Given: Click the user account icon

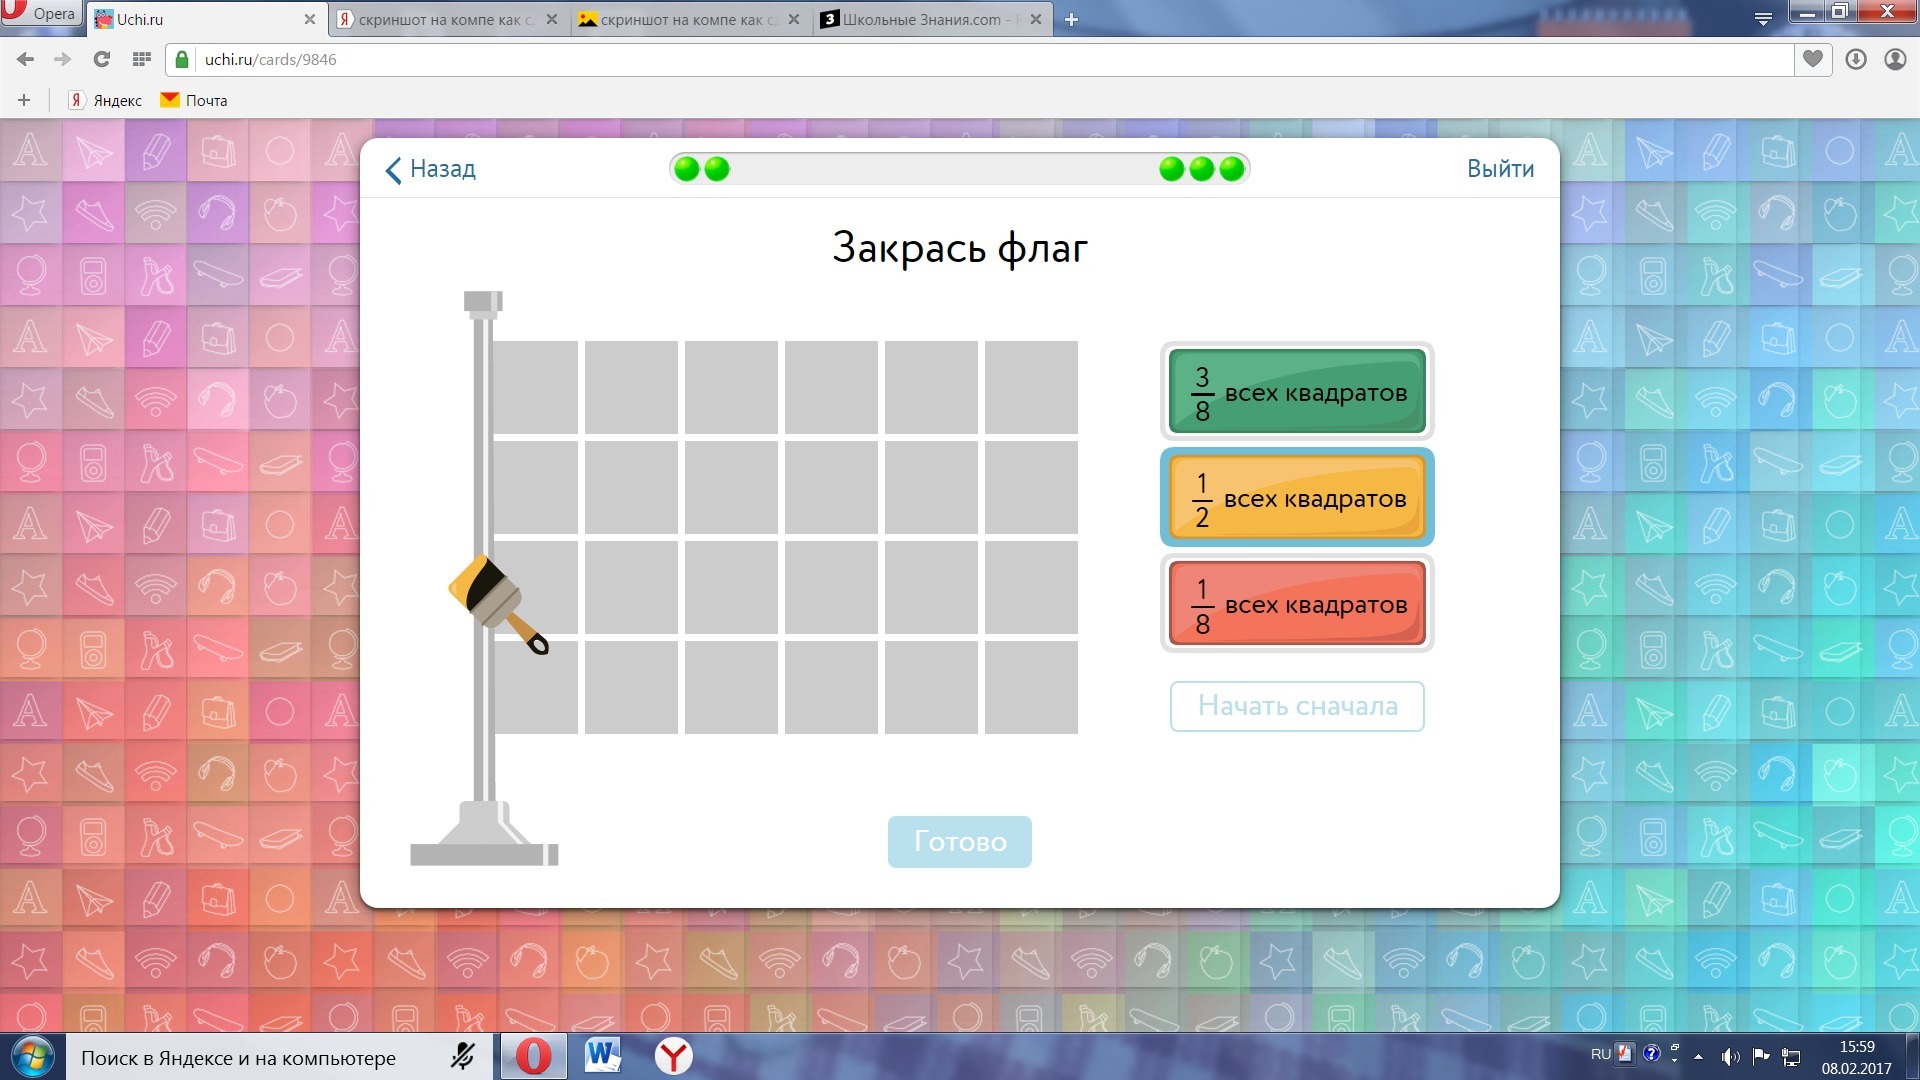Looking at the screenshot, I should pos(1895,60).
